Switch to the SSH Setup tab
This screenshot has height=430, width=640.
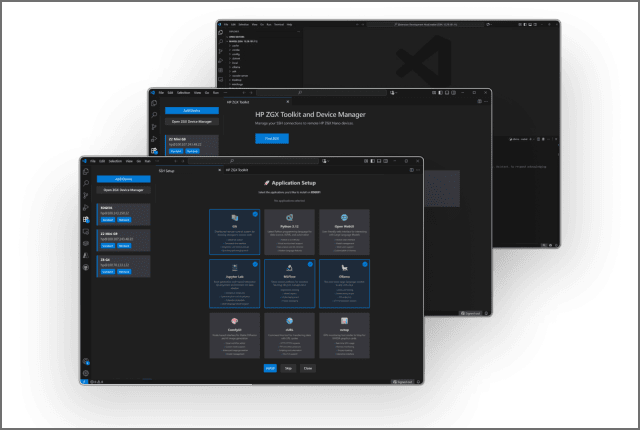[167, 171]
